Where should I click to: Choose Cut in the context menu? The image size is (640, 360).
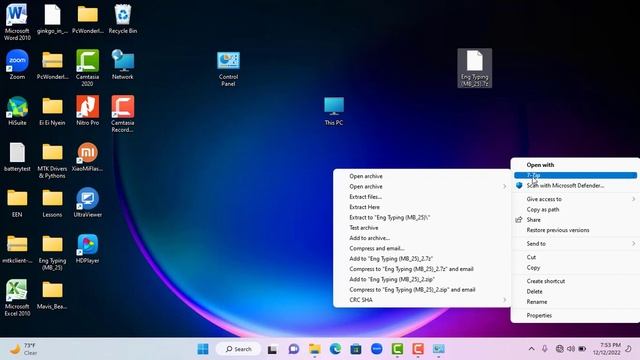[575, 257]
